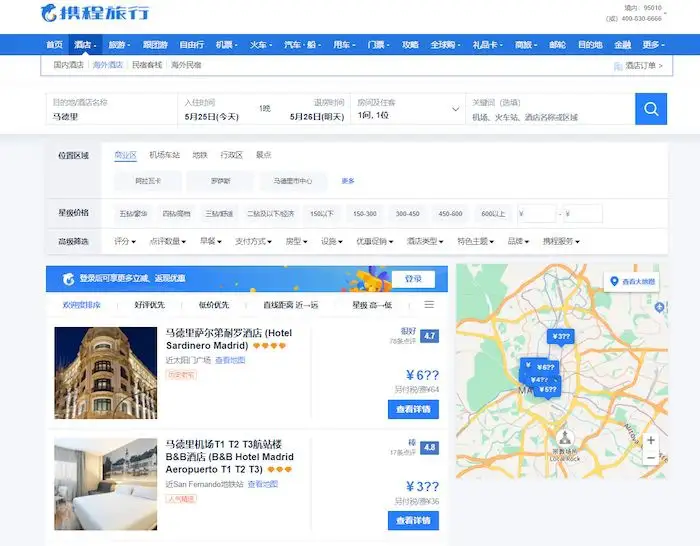Open 酒店订单 hotel orders link
The width and height of the screenshot is (700, 546).
[x=638, y=66]
